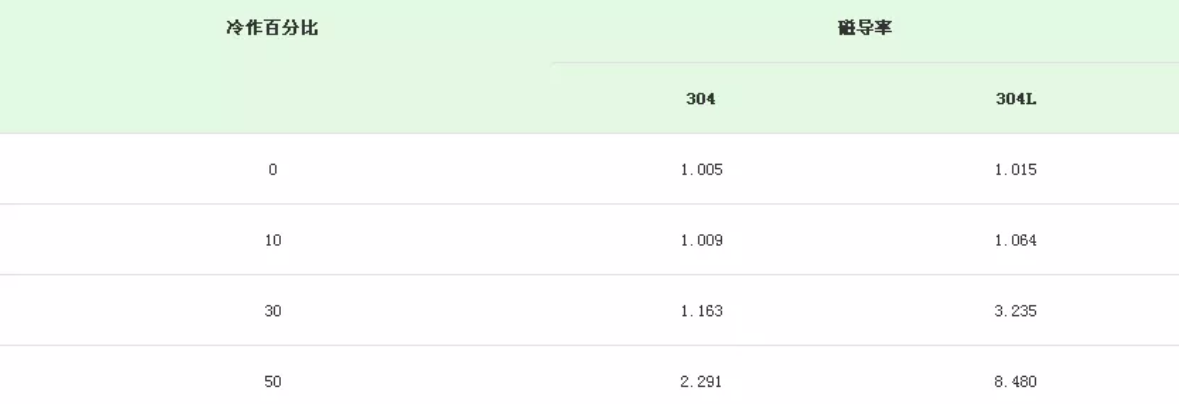
Task: Select the 1.005 permeability value
Action: coord(701,170)
